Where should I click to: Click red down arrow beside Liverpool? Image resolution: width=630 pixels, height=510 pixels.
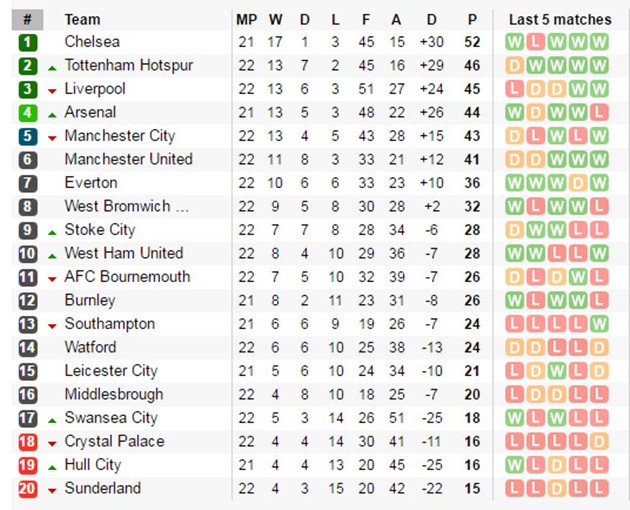tap(52, 92)
